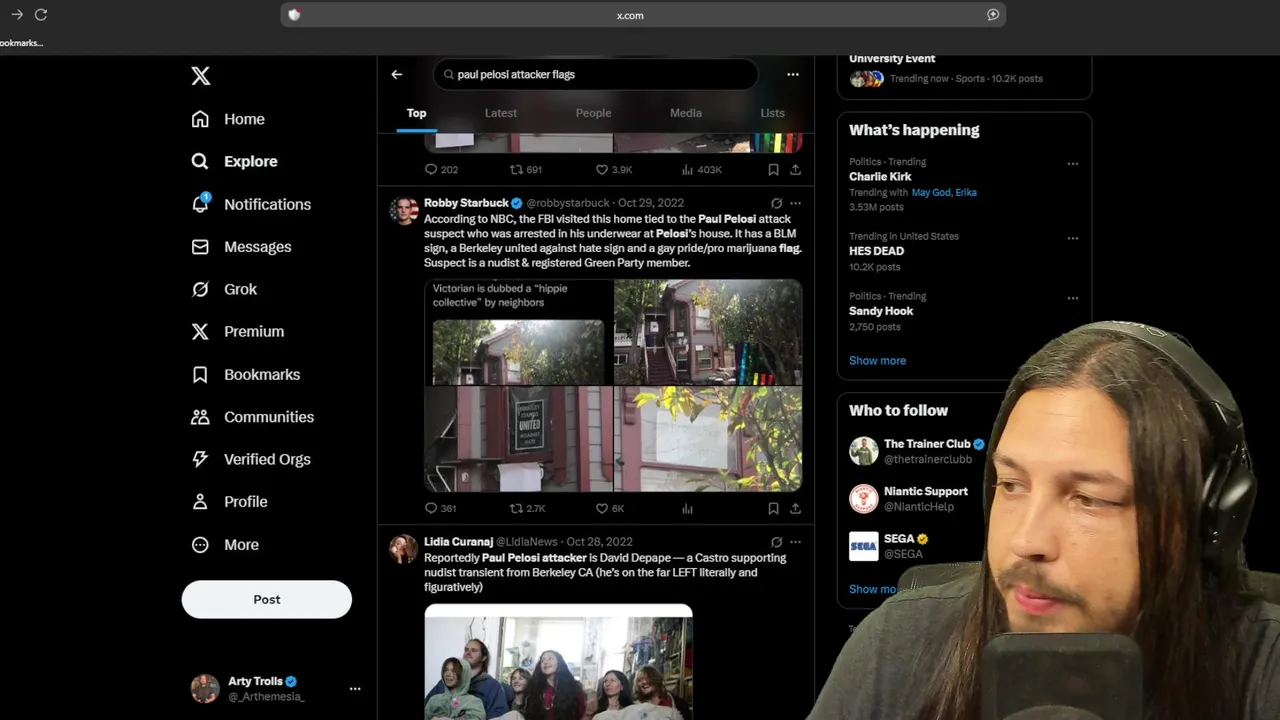Click the x.com address bar

[x=642, y=15]
